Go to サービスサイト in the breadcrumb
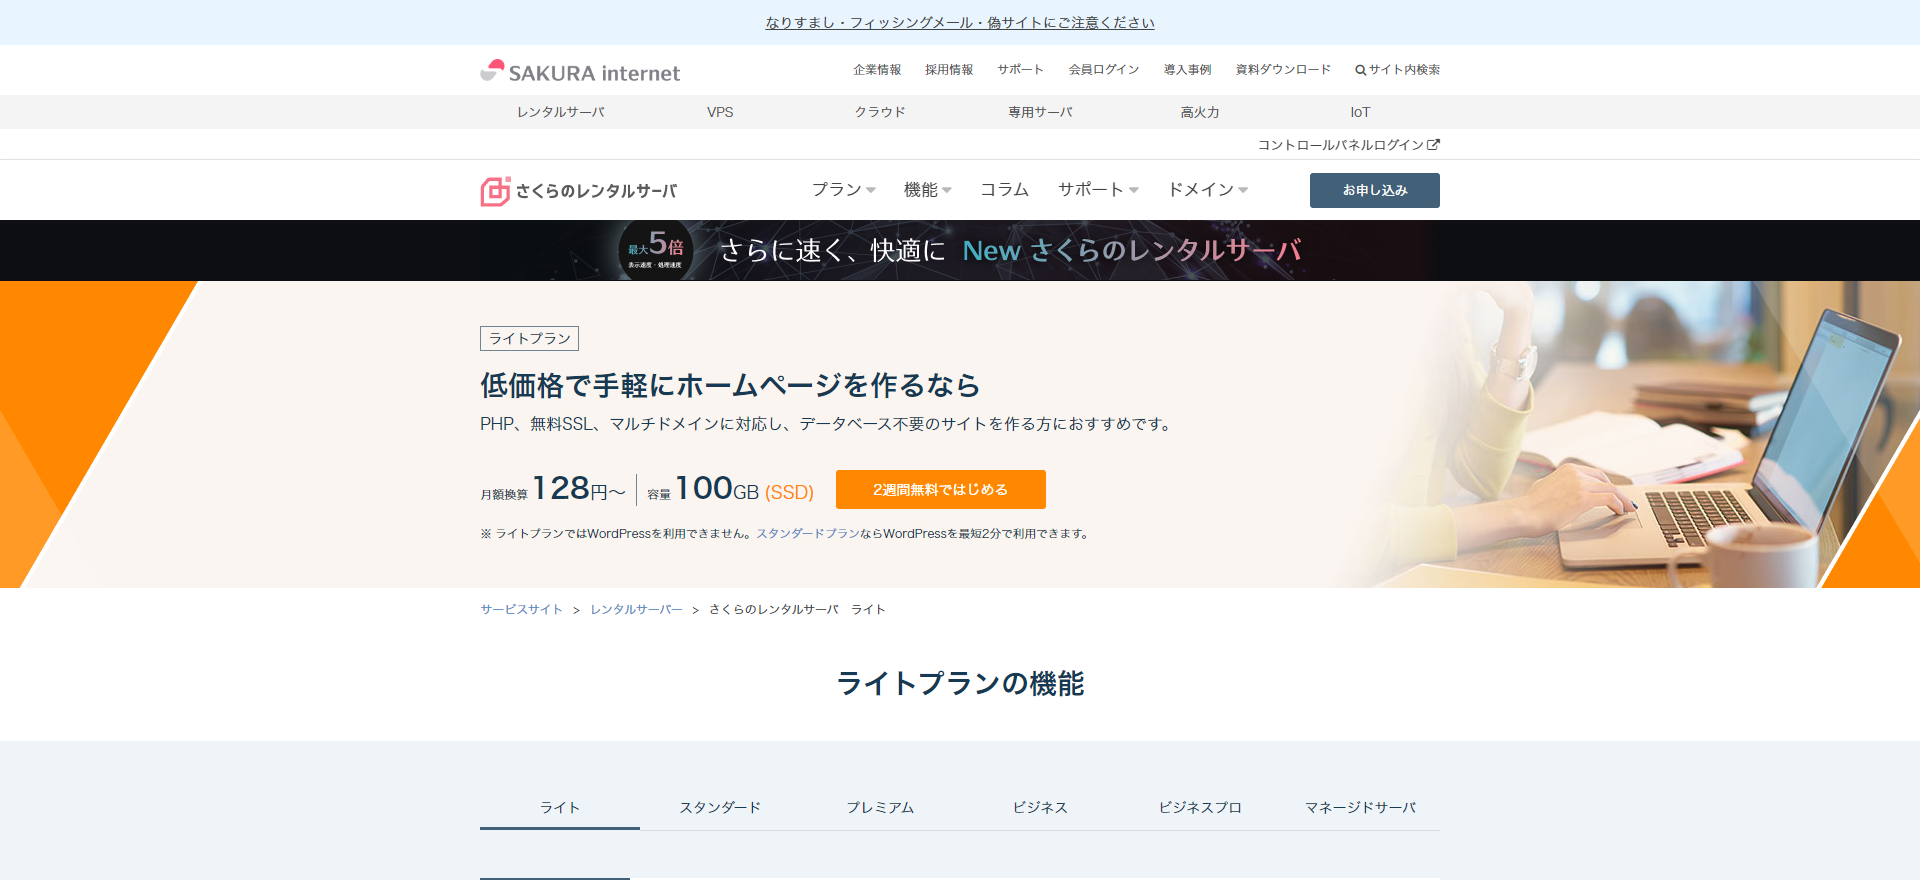The width and height of the screenshot is (1920, 880). point(521,610)
